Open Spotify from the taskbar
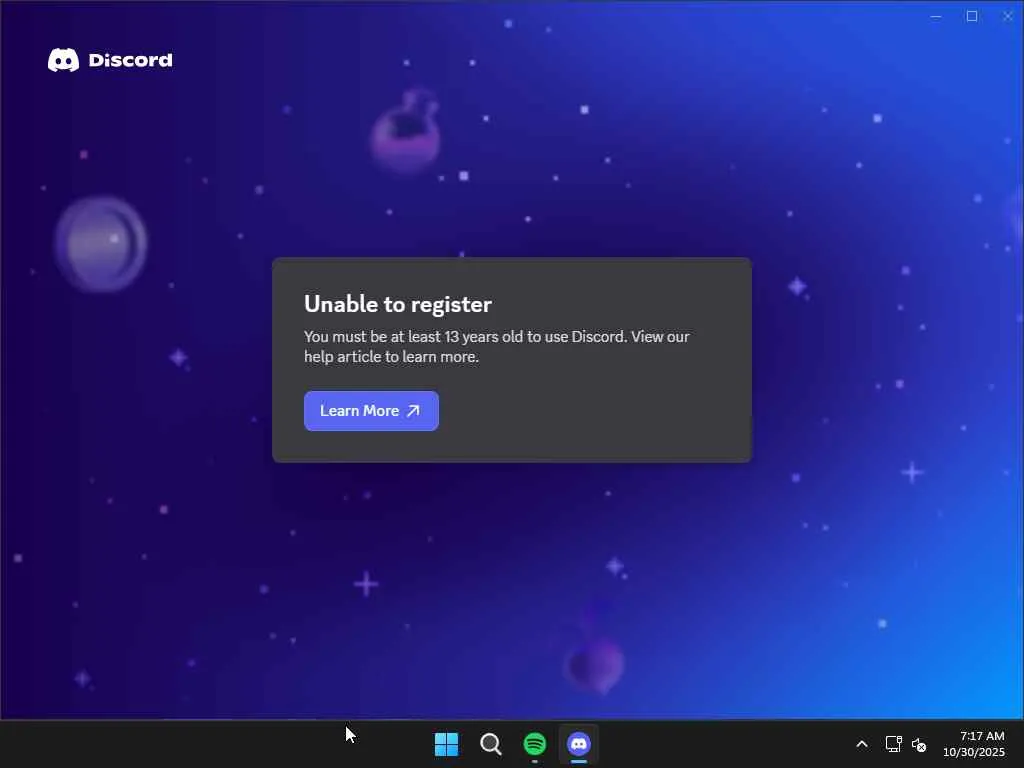Image resolution: width=1024 pixels, height=768 pixels. pyautogui.click(x=535, y=744)
